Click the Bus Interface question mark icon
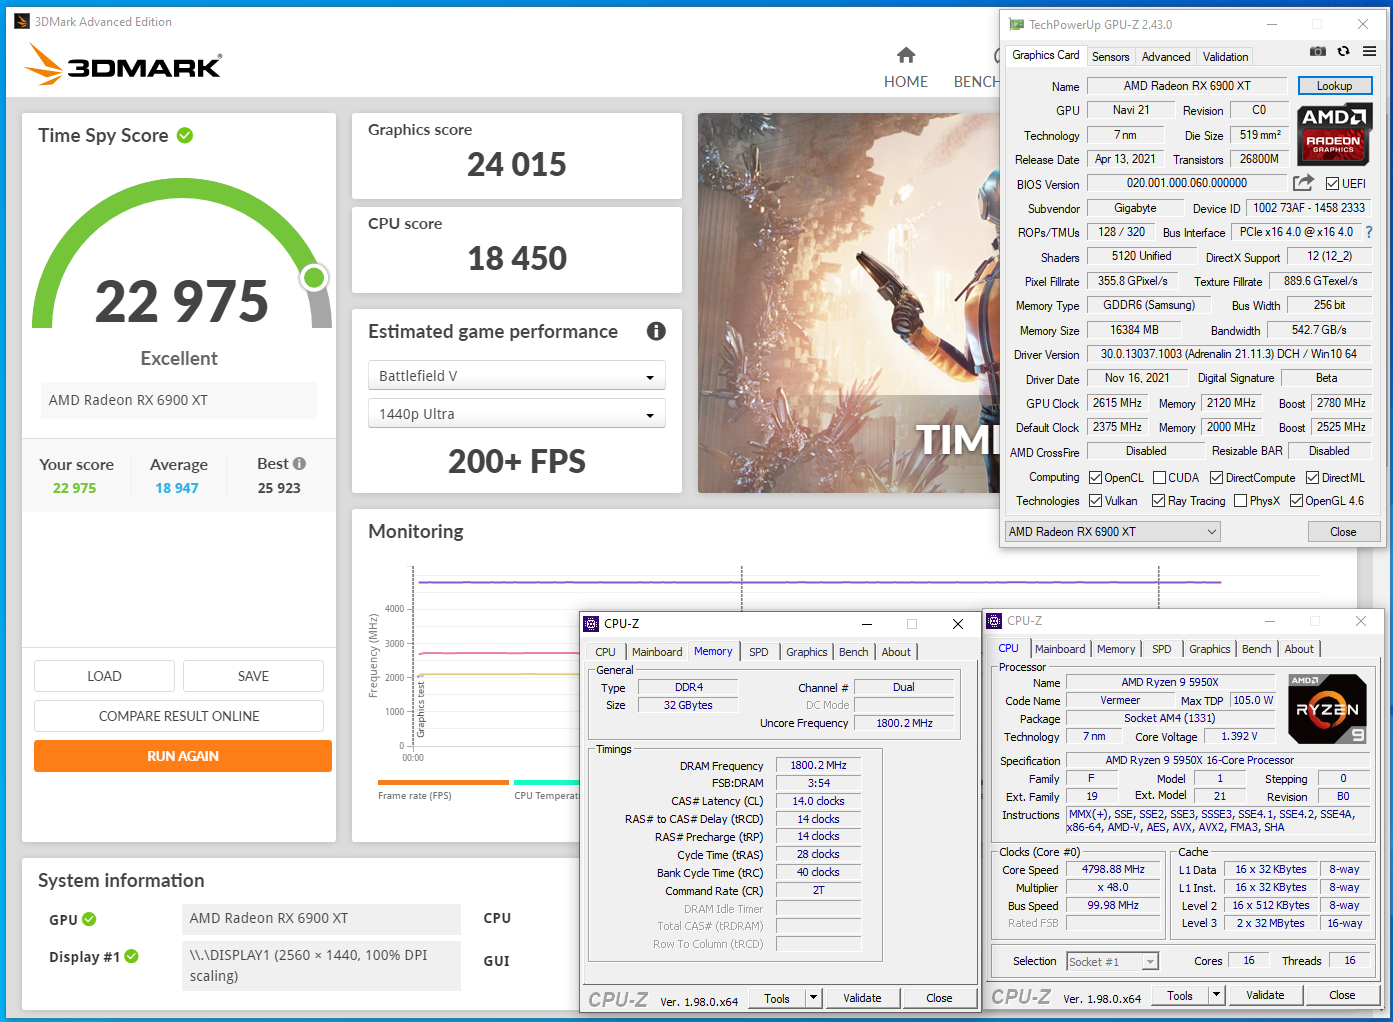Image resolution: width=1393 pixels, height=1022 pixels. pyautogui.click(x=1369, y=232)
